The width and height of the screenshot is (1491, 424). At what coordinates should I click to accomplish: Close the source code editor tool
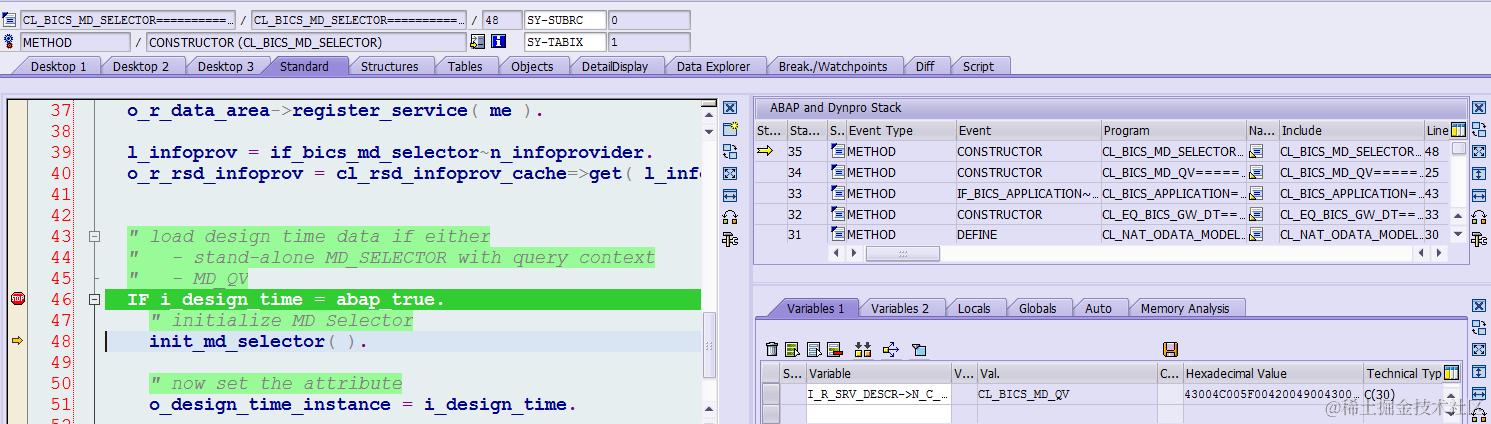pos(730,108)
